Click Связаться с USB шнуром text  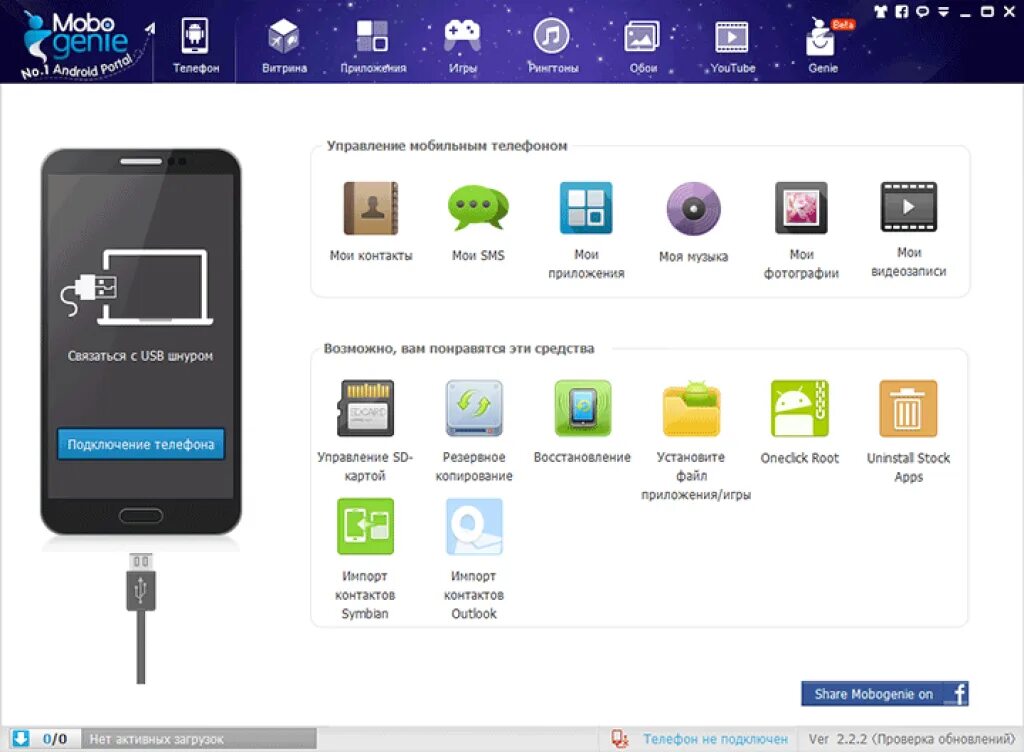coord(140,356)
